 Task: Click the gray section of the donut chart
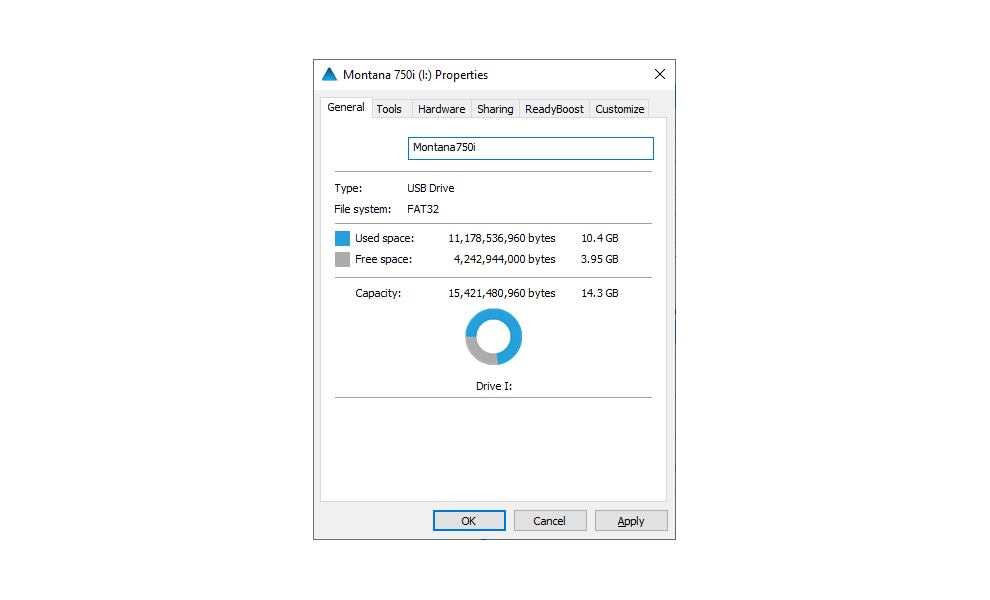click(x=477, y=351)
